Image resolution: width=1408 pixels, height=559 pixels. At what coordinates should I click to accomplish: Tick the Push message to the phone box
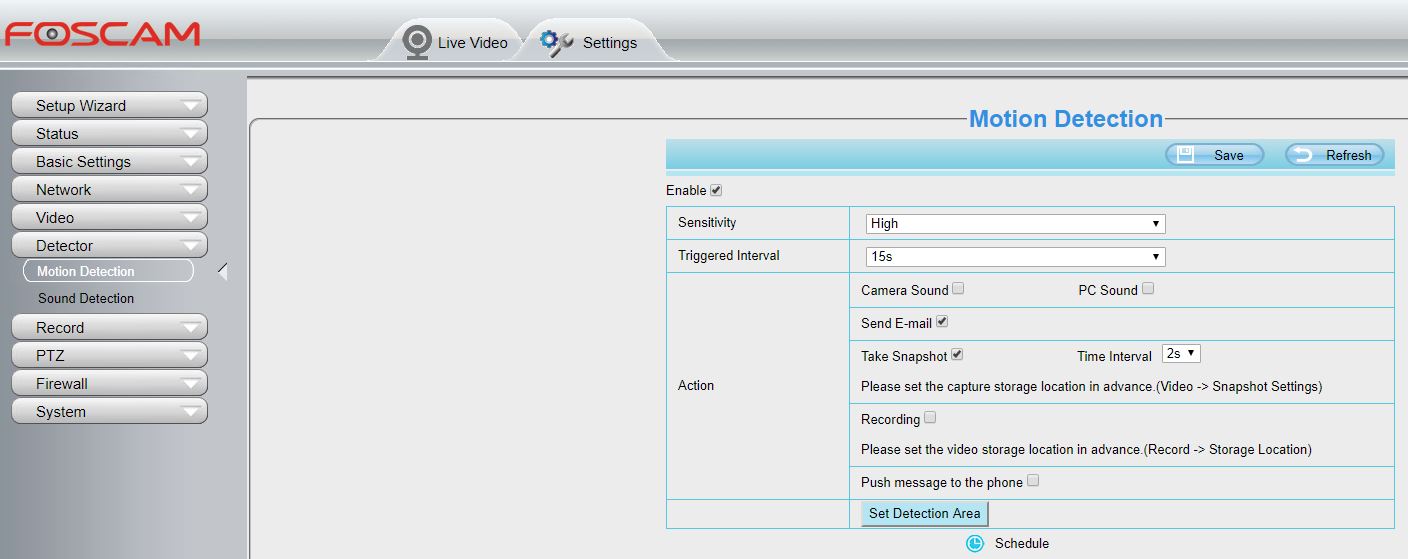coord(1033,481)
